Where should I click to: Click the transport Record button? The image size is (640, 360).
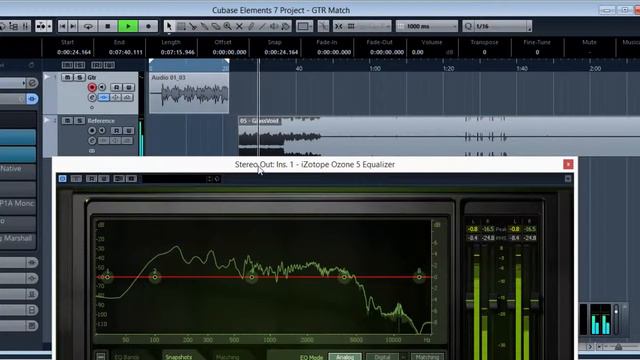tap(148, 26)
